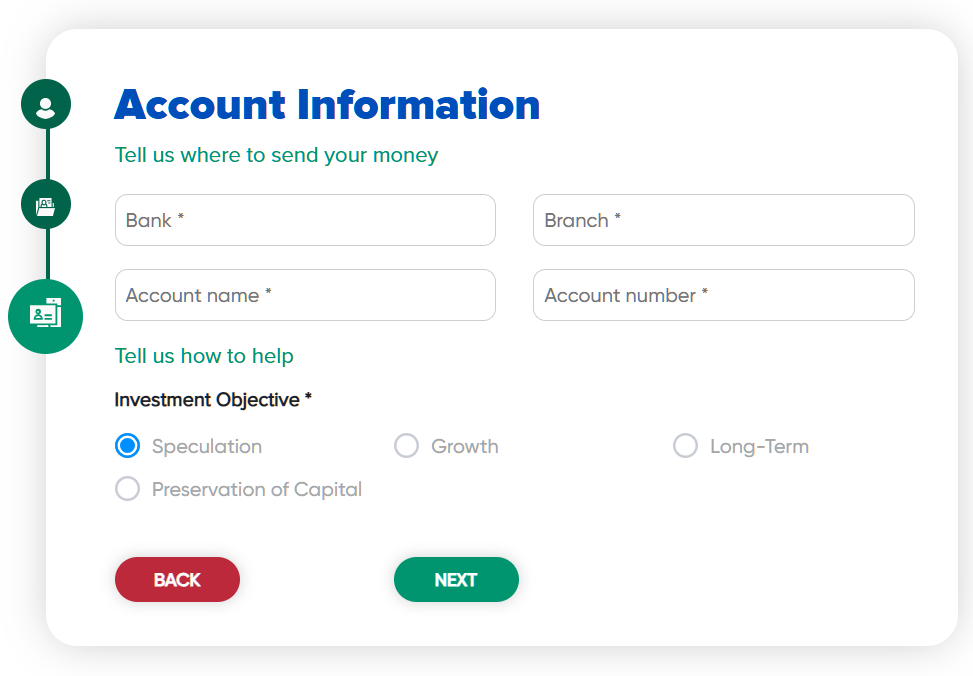This screenshot has height=676, width=973.
Task: Click the 'Tell us how to help' subheading
Action: click(204, 356)
